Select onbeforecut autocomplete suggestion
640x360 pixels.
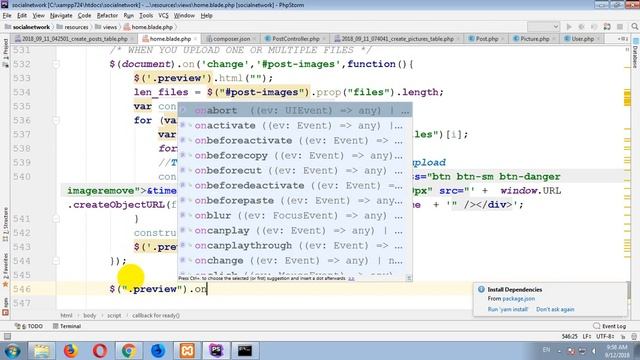click(x=295, y=171)
